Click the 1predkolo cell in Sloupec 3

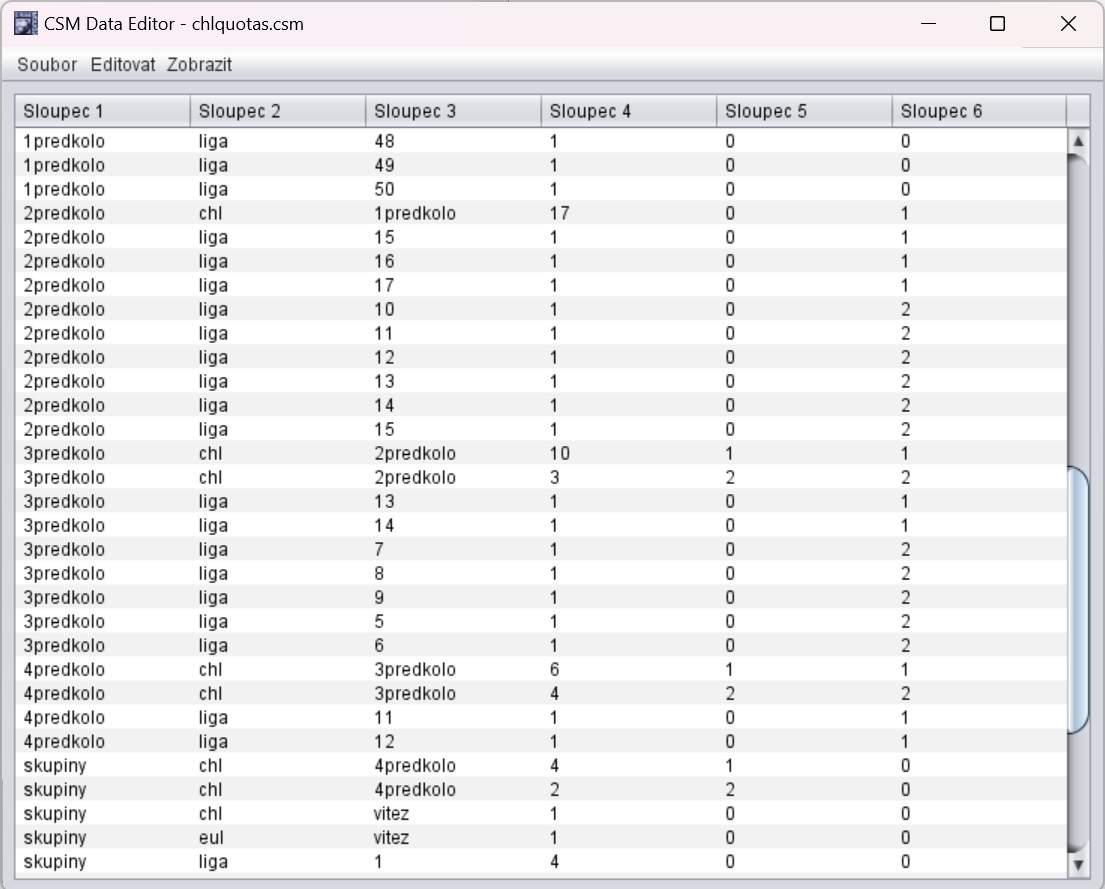[x=415, y=214]
